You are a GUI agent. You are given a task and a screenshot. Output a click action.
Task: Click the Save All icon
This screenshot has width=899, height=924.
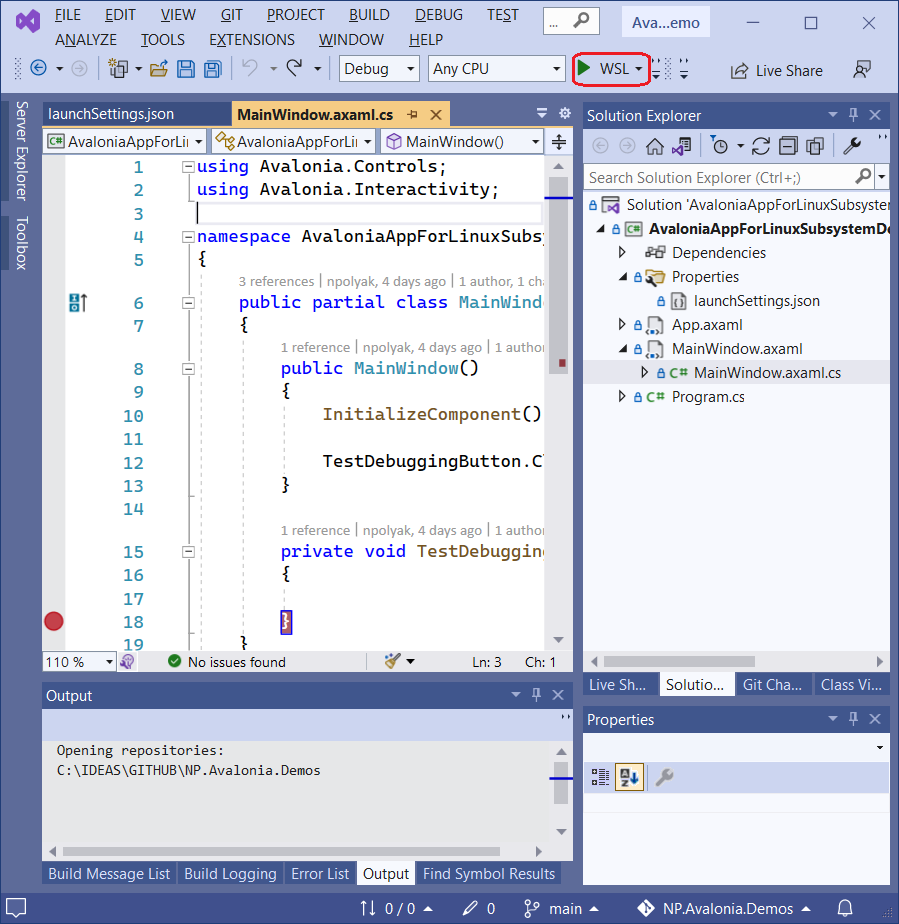tap(213, 69)
